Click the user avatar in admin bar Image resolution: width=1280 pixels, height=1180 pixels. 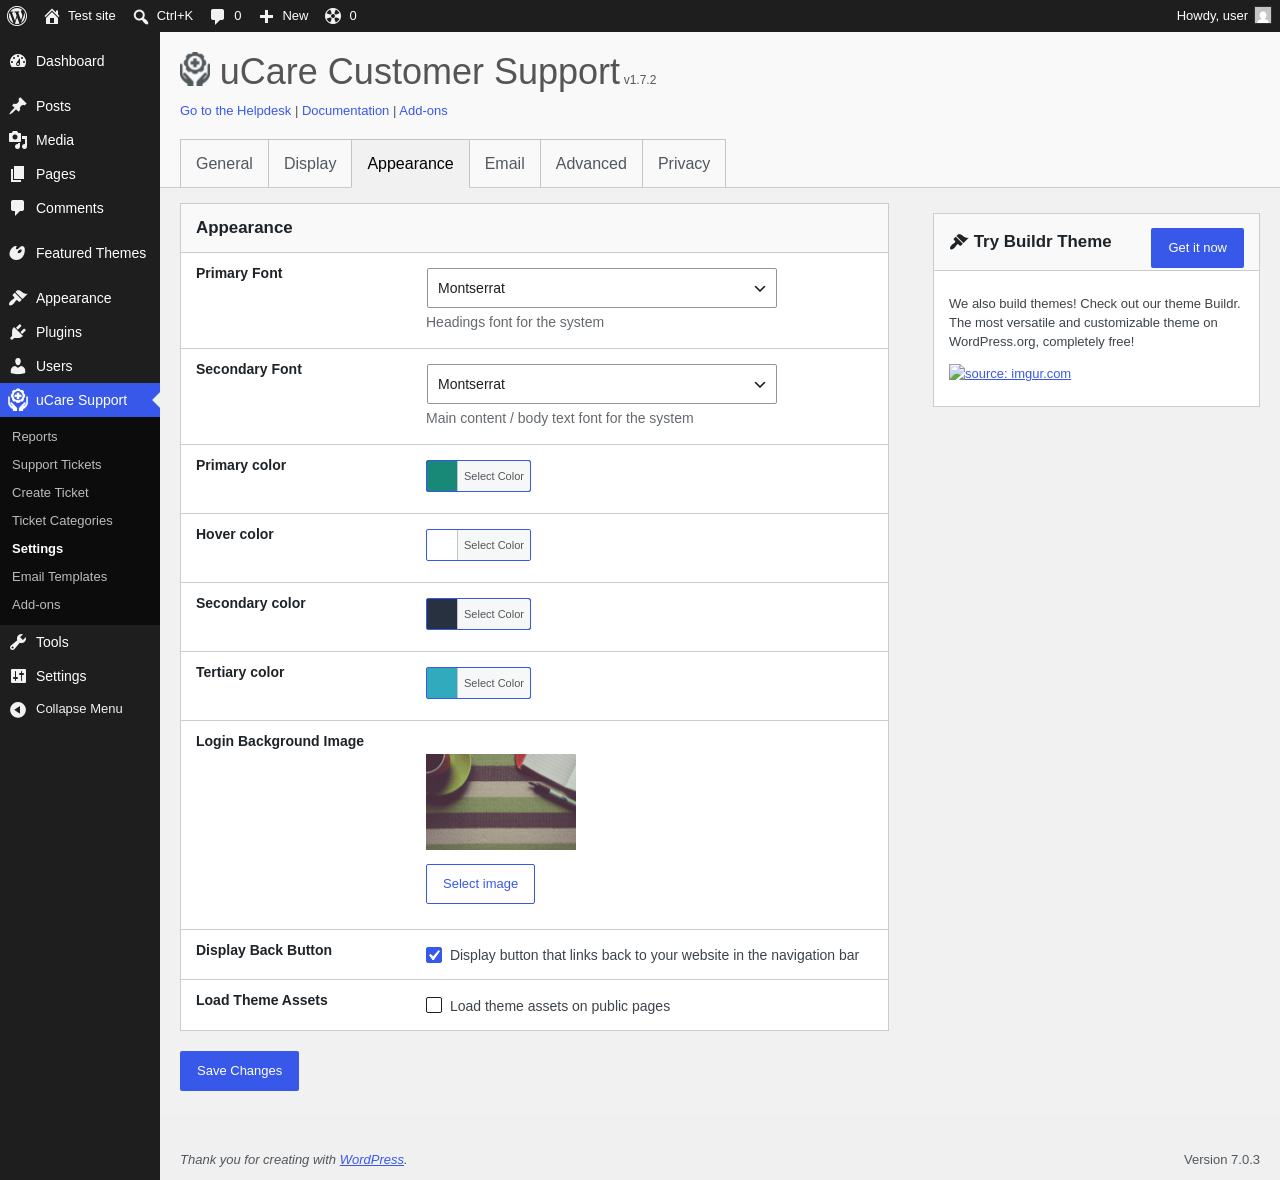(x=1263, y=15)
